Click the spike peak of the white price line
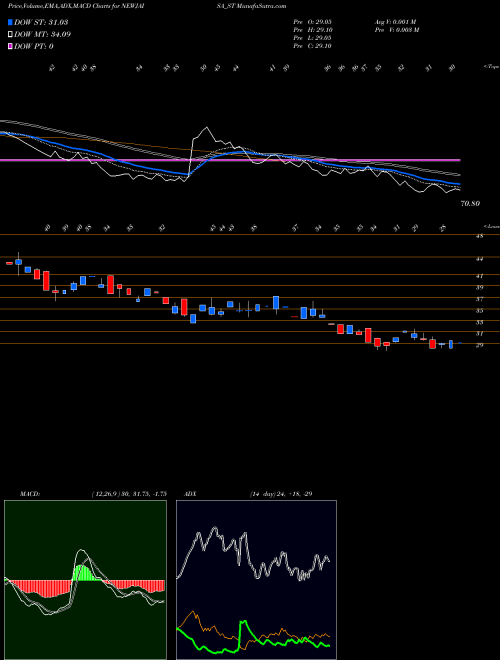This screenshot has width=500, height=660. click(206, 128)
